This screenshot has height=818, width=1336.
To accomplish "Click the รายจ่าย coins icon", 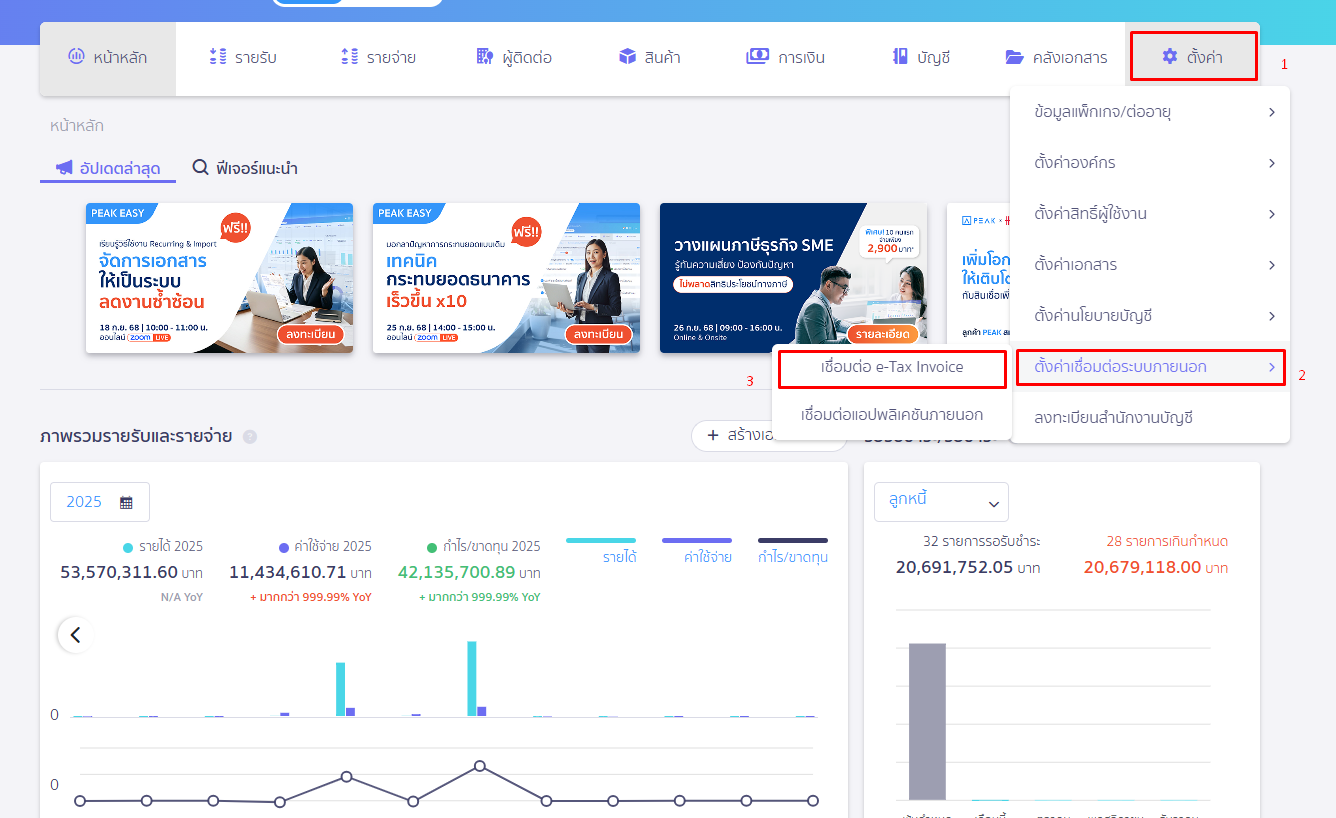I will [349, 57].
